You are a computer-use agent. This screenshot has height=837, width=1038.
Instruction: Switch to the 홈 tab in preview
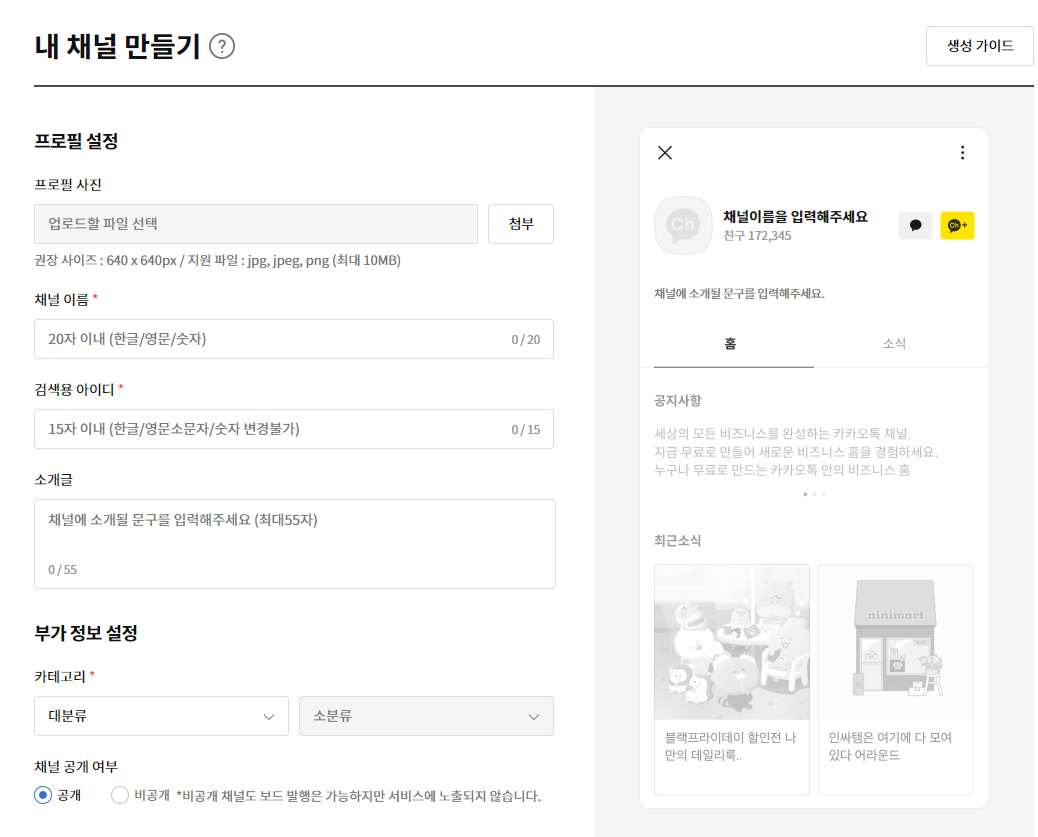pyautogui.click(x=730, y=344)
